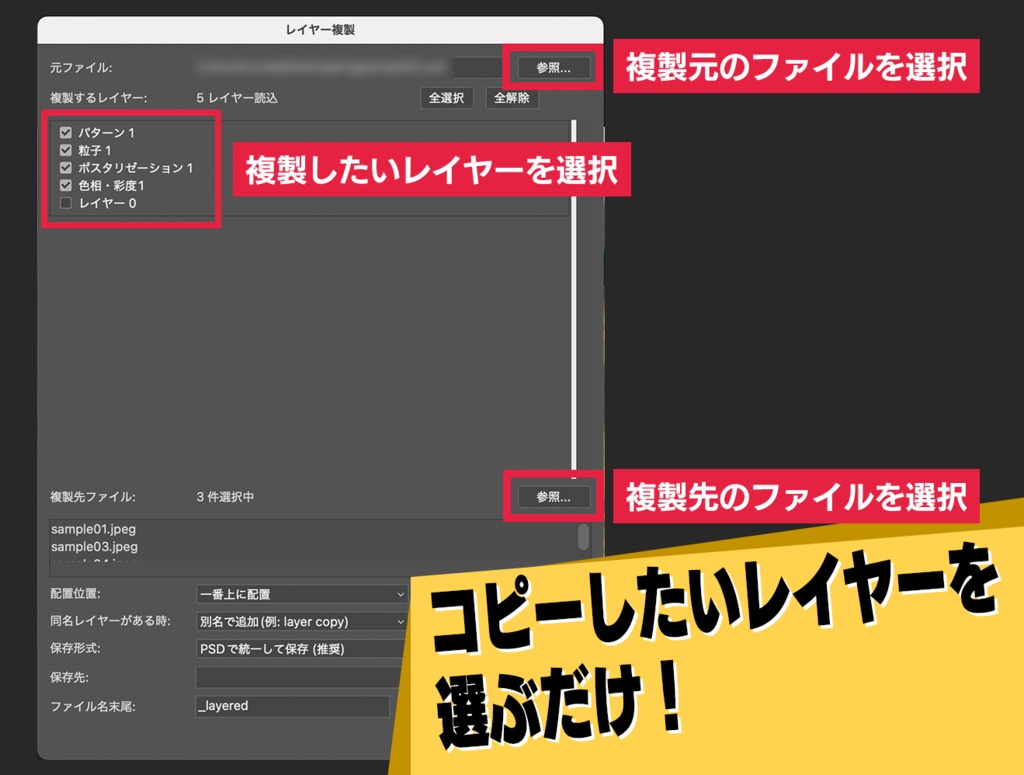The height and width of the screenshot is (775, 1024).
Task: Click the 全選択 button
Action: pyautogui.click(x=447, y=98)
